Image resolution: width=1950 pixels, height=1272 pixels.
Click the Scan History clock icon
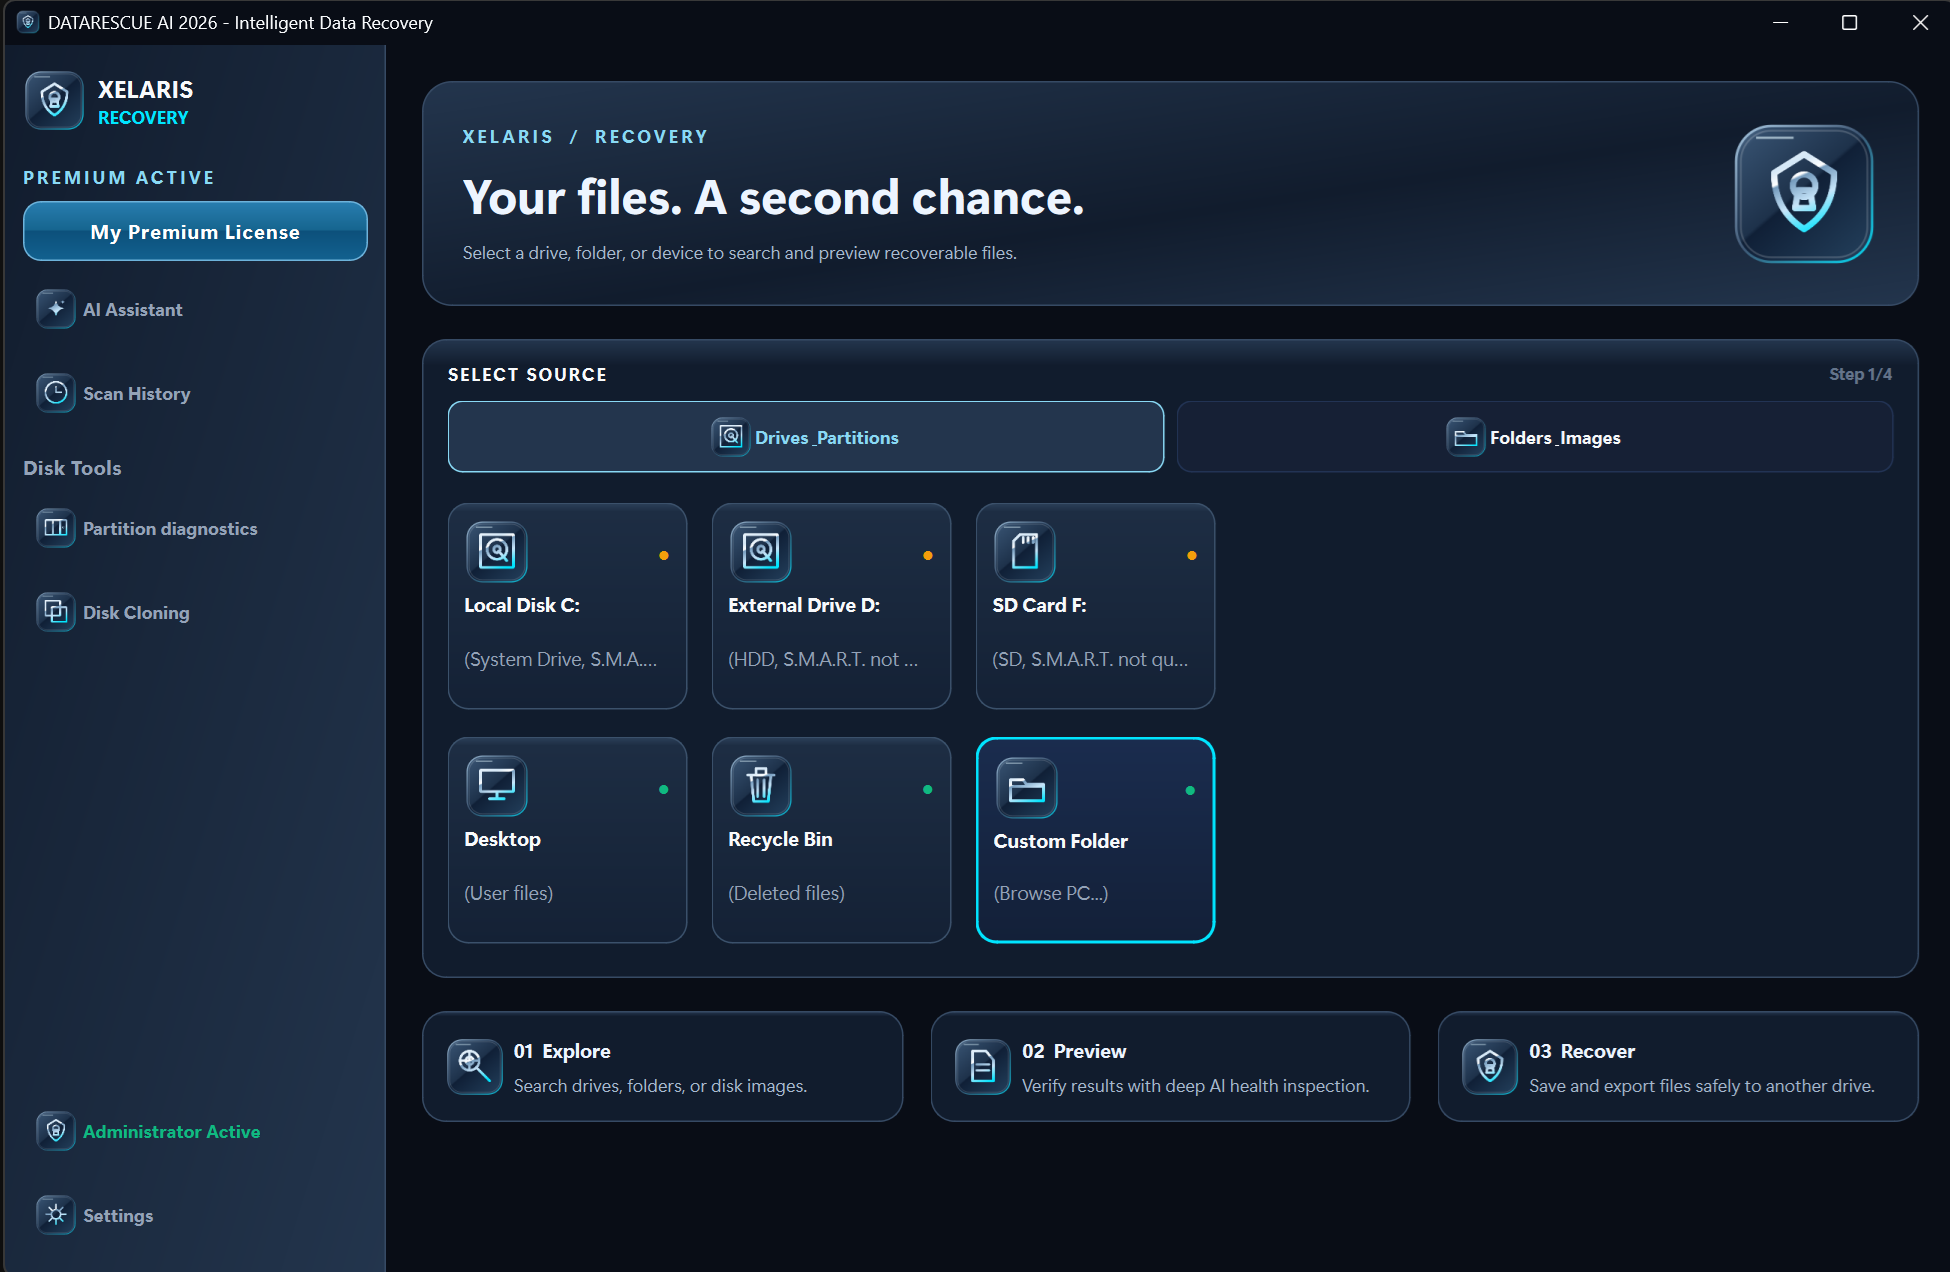pos(56,393)
